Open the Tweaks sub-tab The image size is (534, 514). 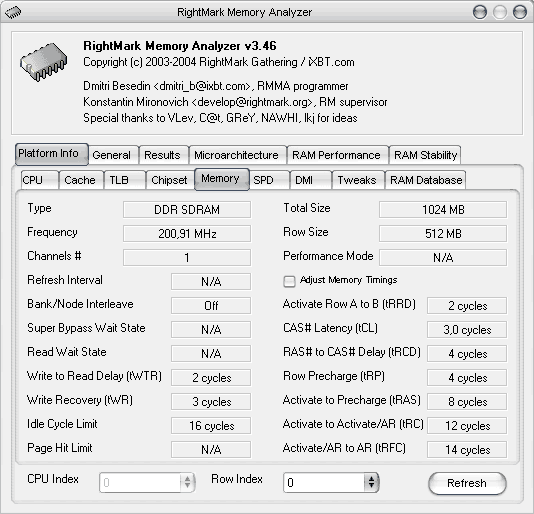(x=358, y=180)
